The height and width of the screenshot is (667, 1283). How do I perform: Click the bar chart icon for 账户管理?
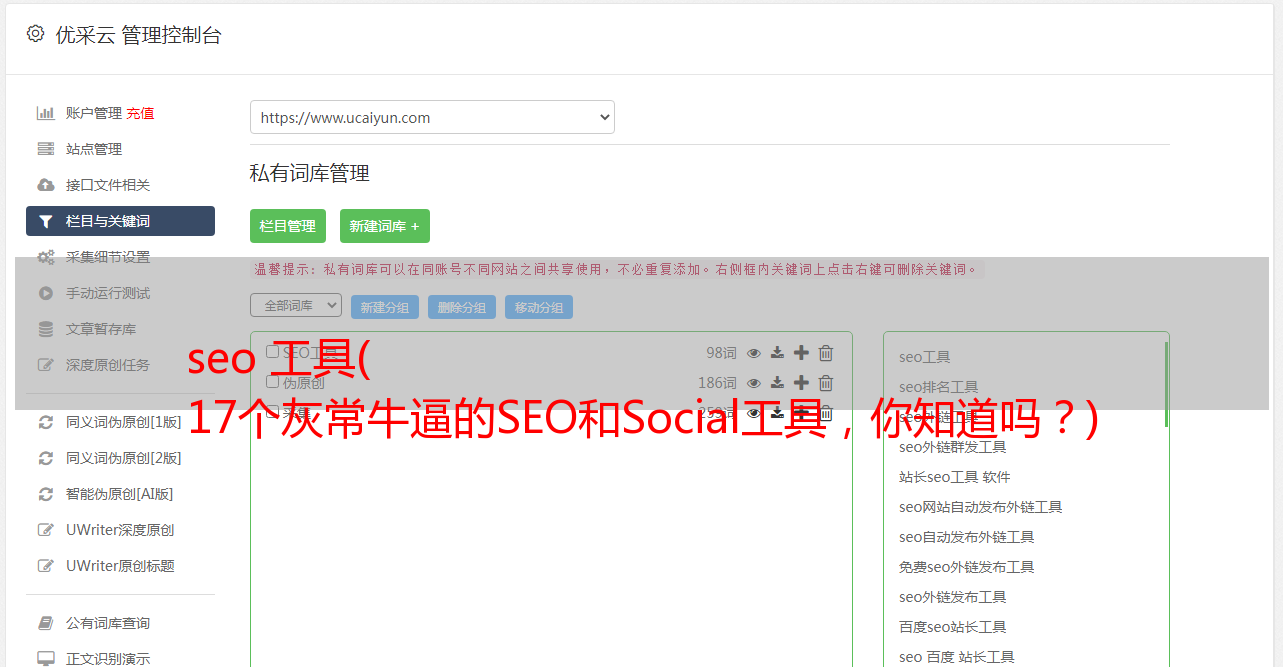[x=45, y=113]
